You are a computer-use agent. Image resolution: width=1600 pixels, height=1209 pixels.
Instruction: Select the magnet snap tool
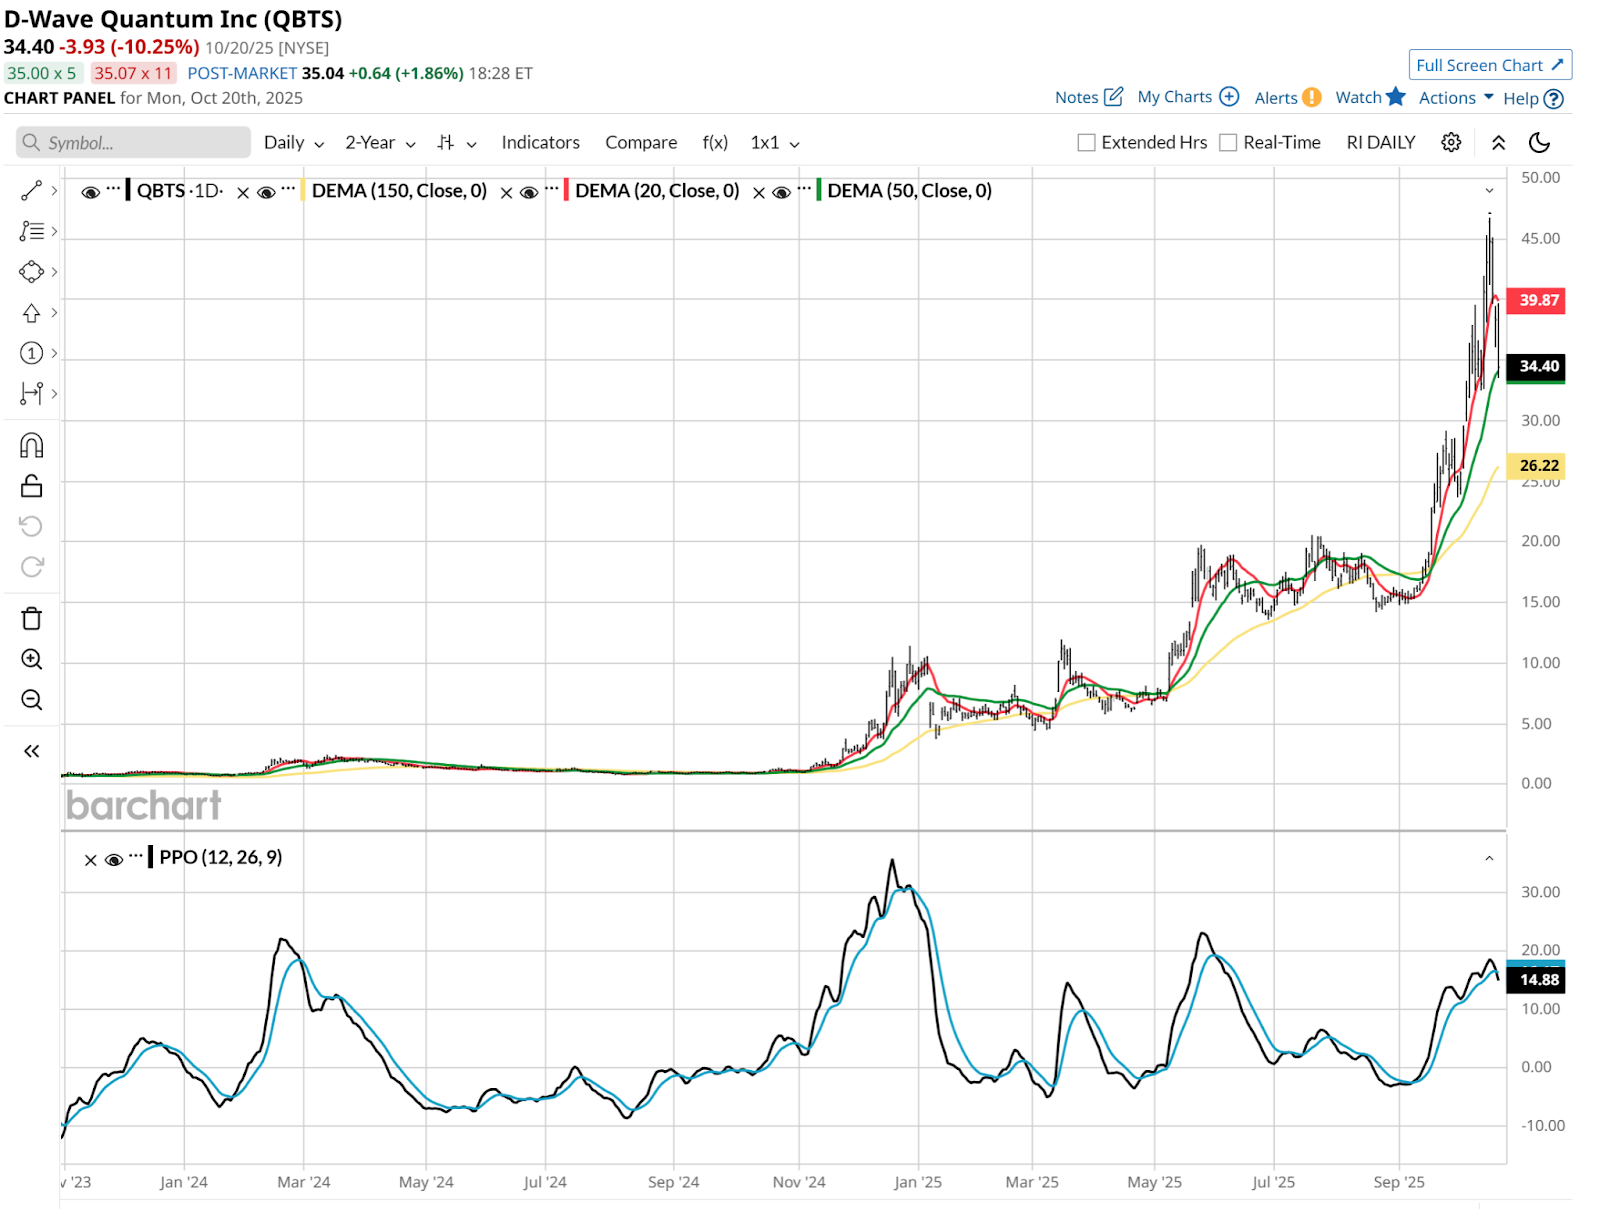31,445
